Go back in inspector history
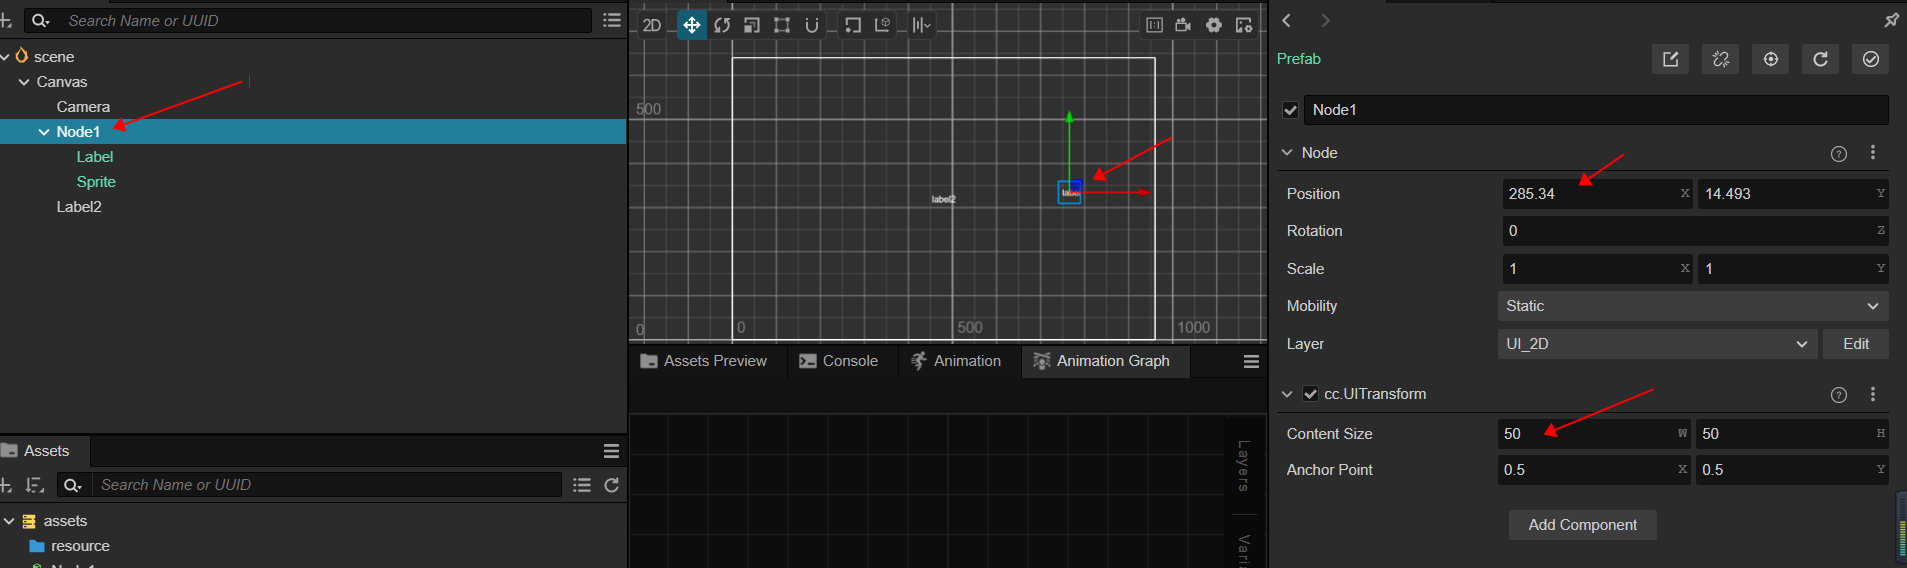Screen dimensions: 1907x568 [1287, 20]
